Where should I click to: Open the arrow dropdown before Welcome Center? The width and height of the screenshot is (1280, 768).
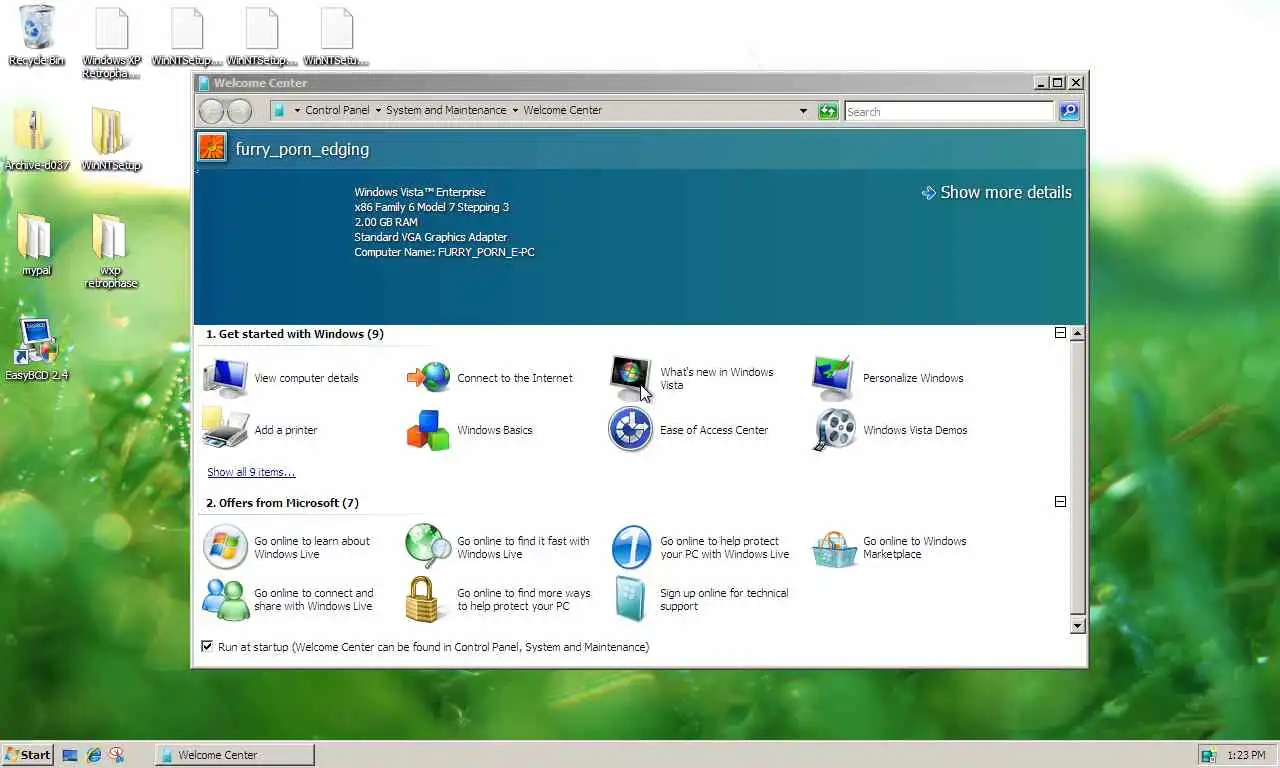[x=515, y=111]
